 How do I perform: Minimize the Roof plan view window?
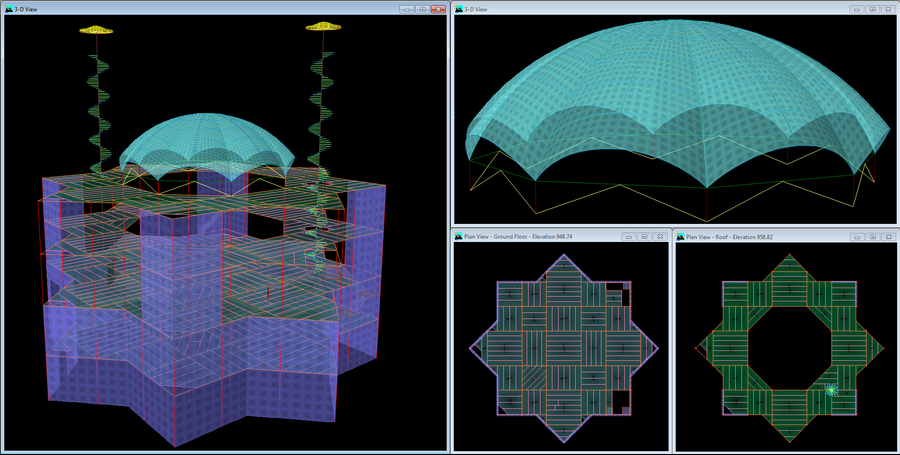click(x=858, y=237)
